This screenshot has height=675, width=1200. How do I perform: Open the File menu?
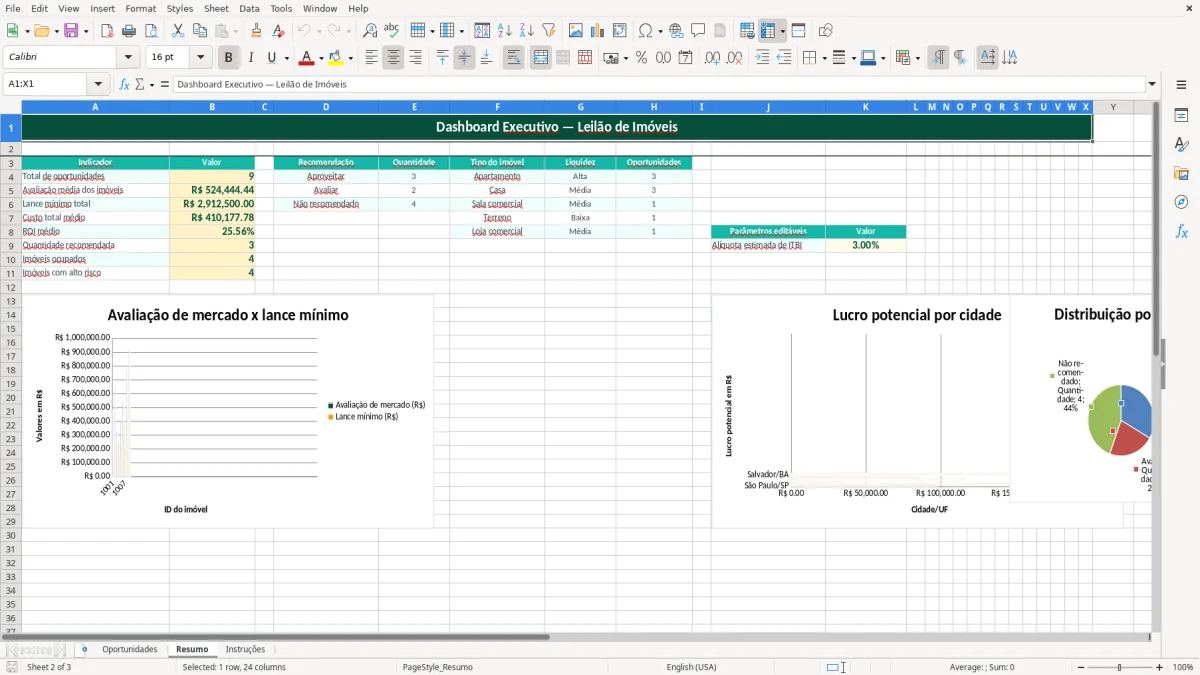click(x=12, y=8)
